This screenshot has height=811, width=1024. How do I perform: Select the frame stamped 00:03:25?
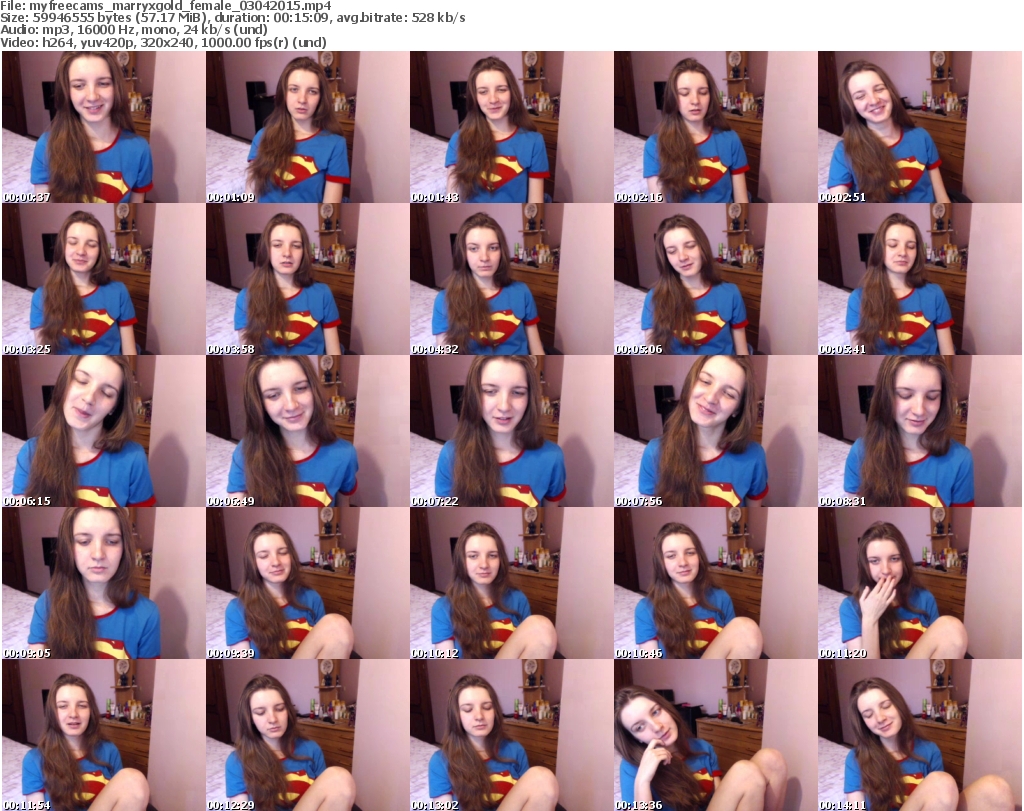point(103,279)
